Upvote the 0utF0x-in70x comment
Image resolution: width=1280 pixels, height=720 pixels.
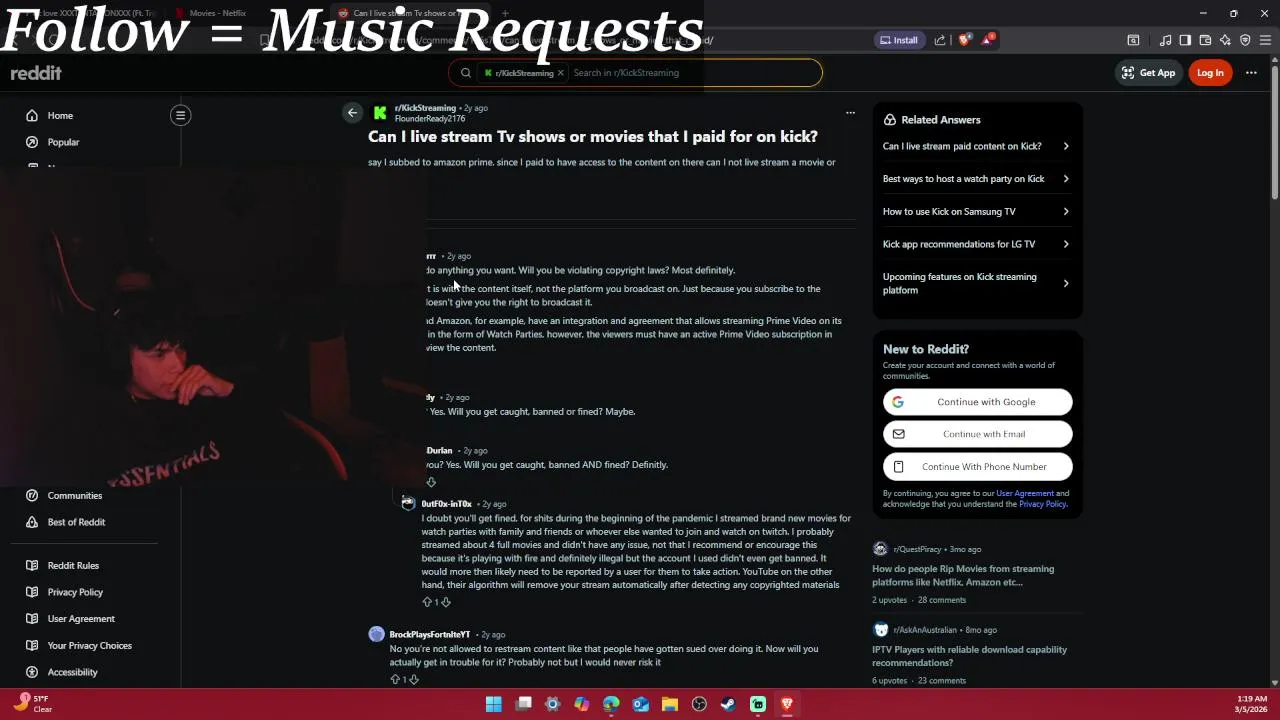coord(427,602)
